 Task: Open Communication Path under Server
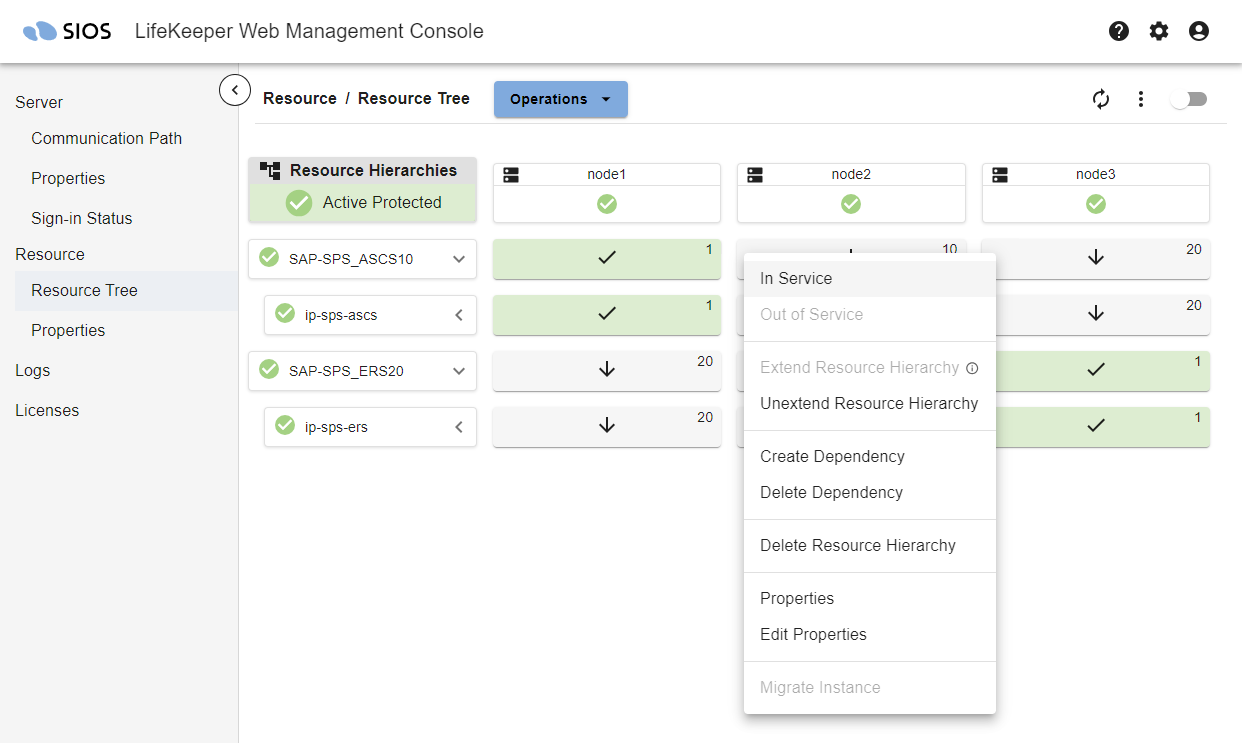point(107,138)
